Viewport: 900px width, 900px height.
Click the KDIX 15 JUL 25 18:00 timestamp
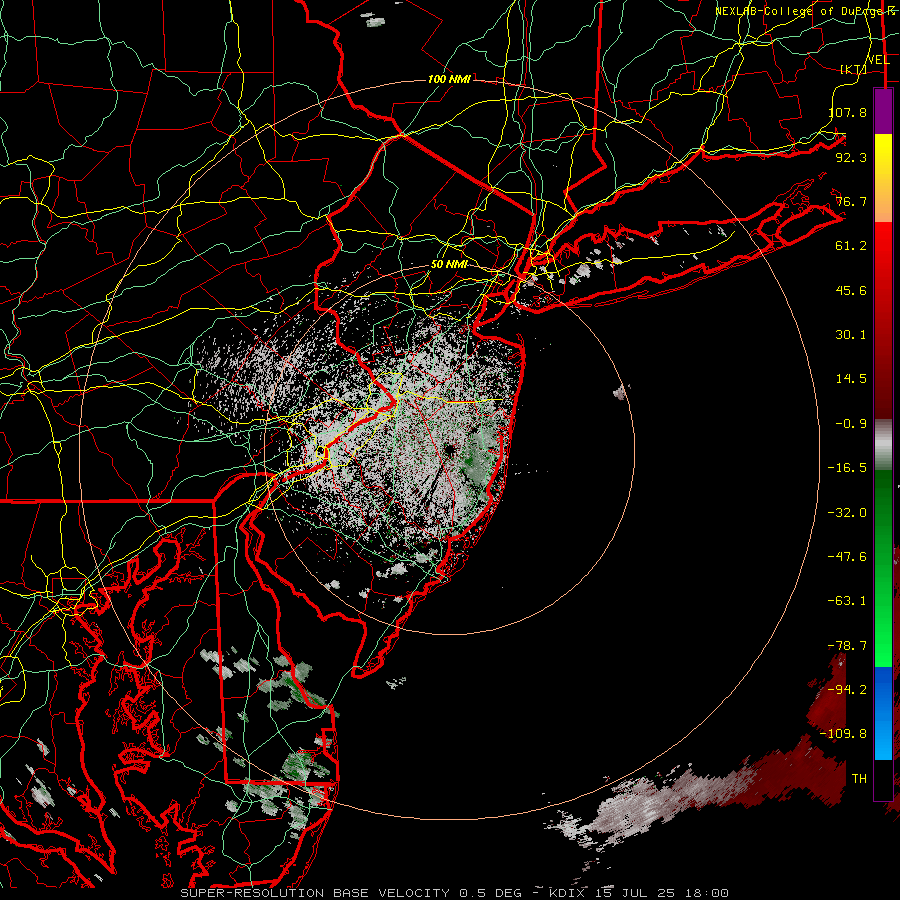coord(639,893)
